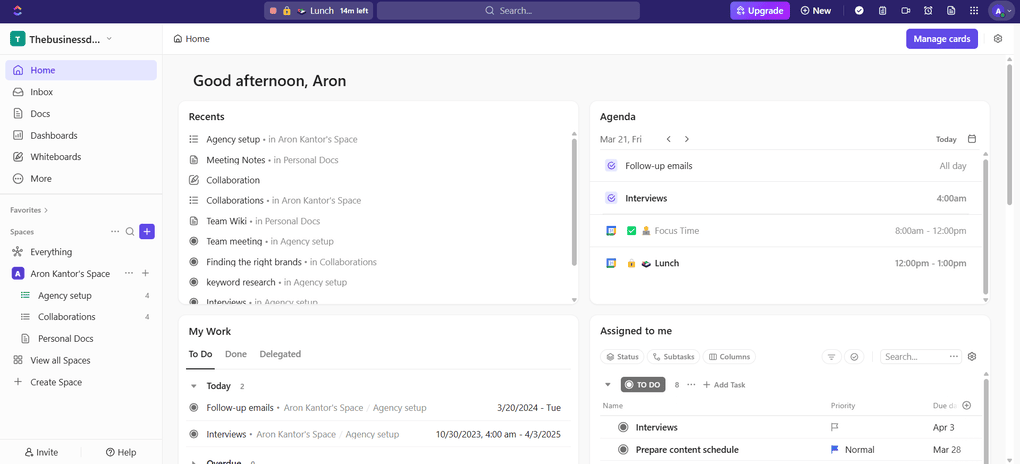Click the ClickUp logo in top bar
The image size is (1020, 464).
pos(18,10)
